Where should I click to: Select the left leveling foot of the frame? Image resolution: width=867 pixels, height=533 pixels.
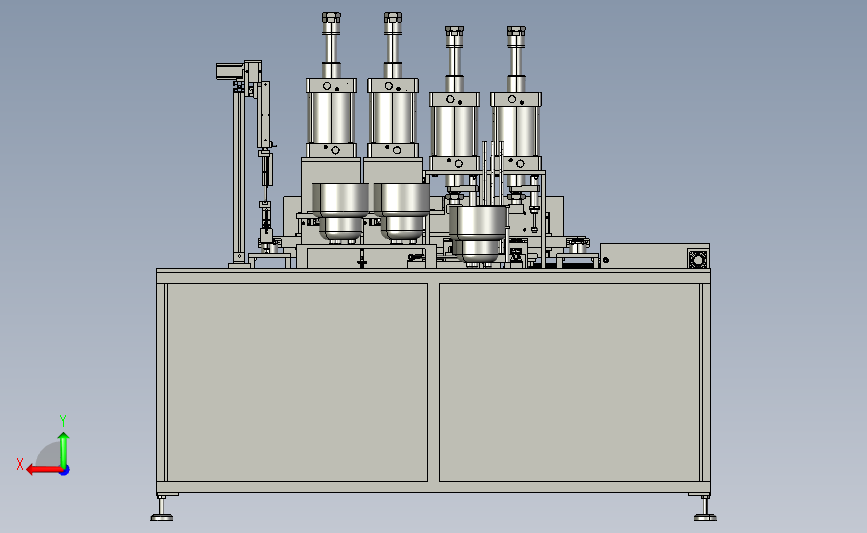pyautogui.click(x=161, y=510)
